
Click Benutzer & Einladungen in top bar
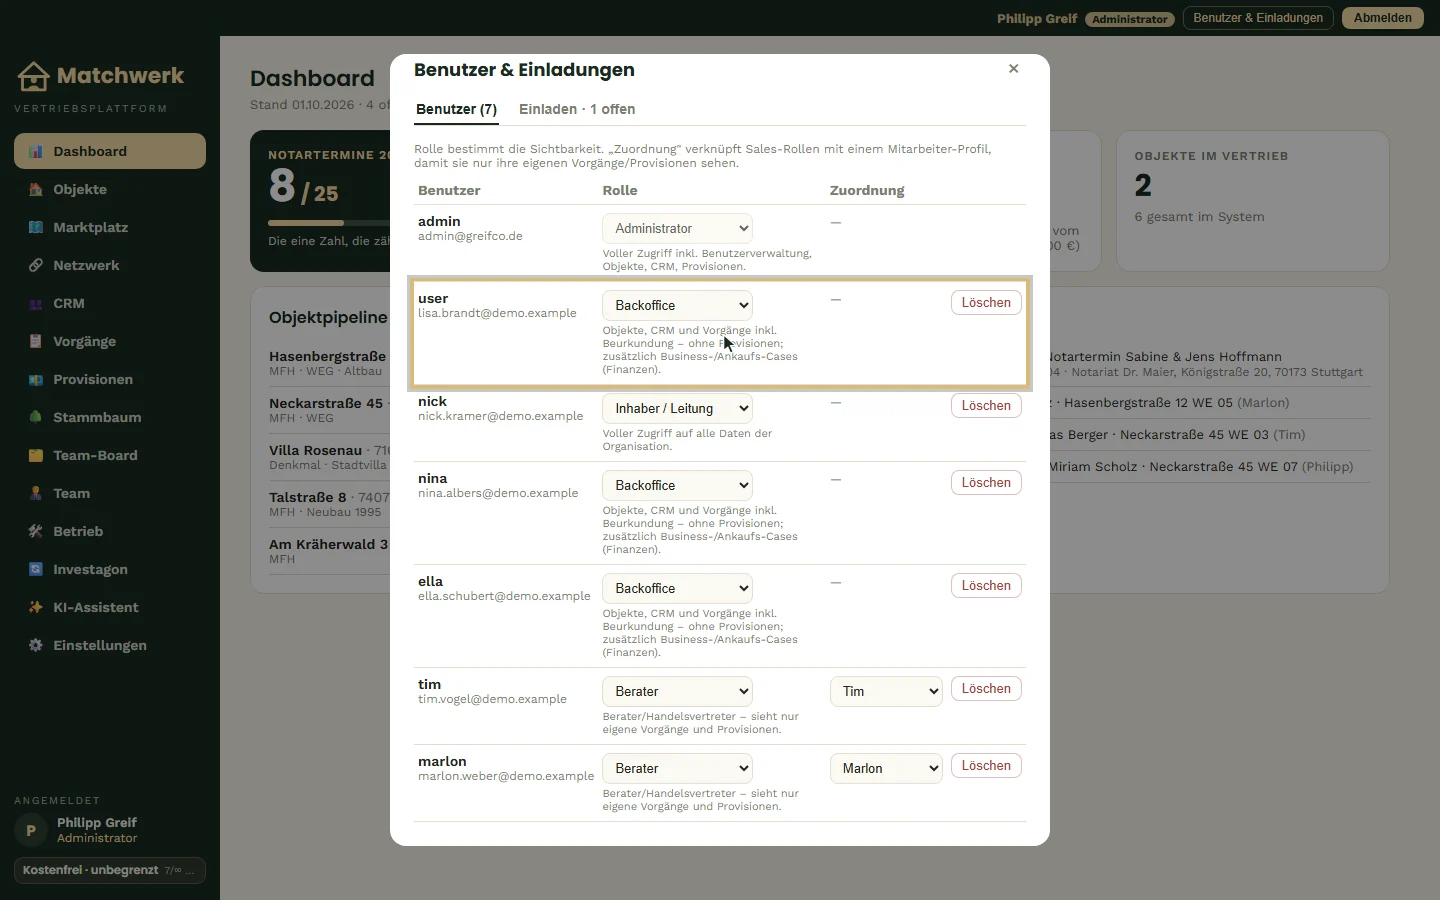(1258, 18)
